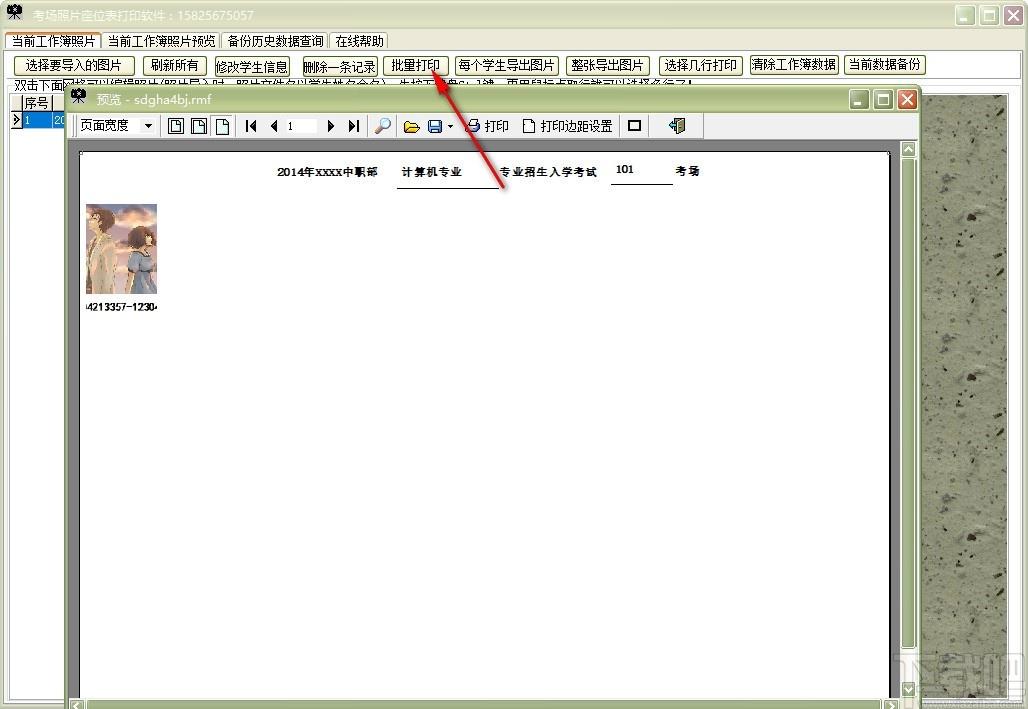The height and width of the screenshot is (709, 1028).
Task: Switch to 备份历史数据查询 tab
Action: coord(275,41)
